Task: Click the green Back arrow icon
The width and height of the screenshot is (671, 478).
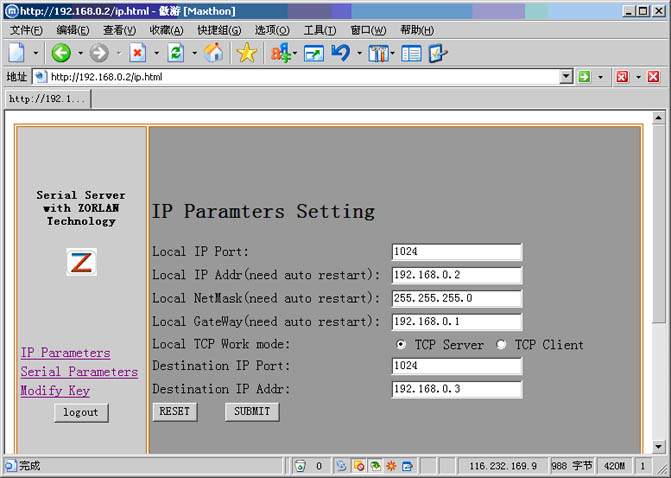Action: click(x=61, y=53)
